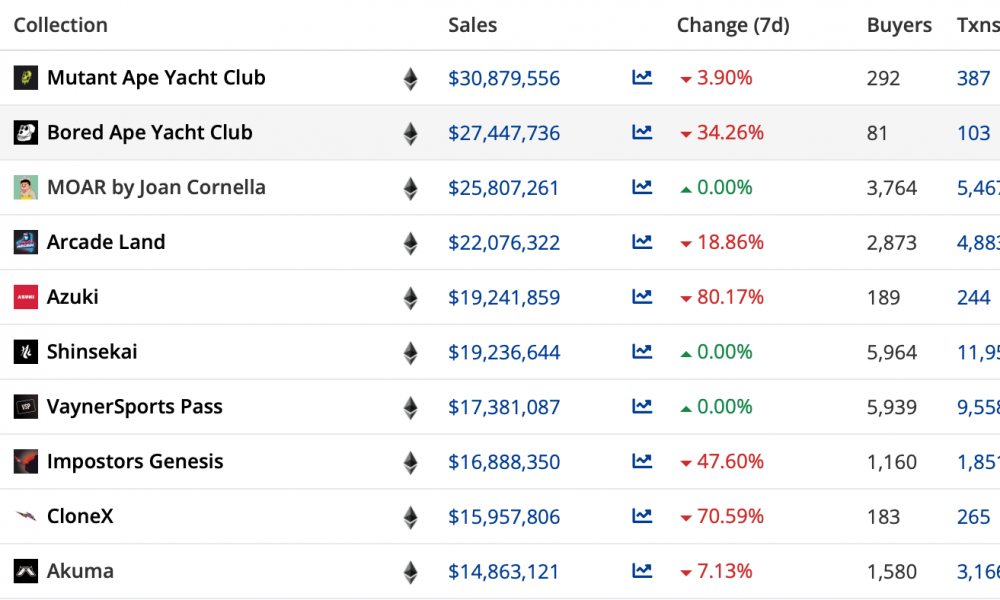Open chart icon for Azuki row
The width and height of the screenshot is (1000, 600).
pyautogui.click(x=642, y=296)
